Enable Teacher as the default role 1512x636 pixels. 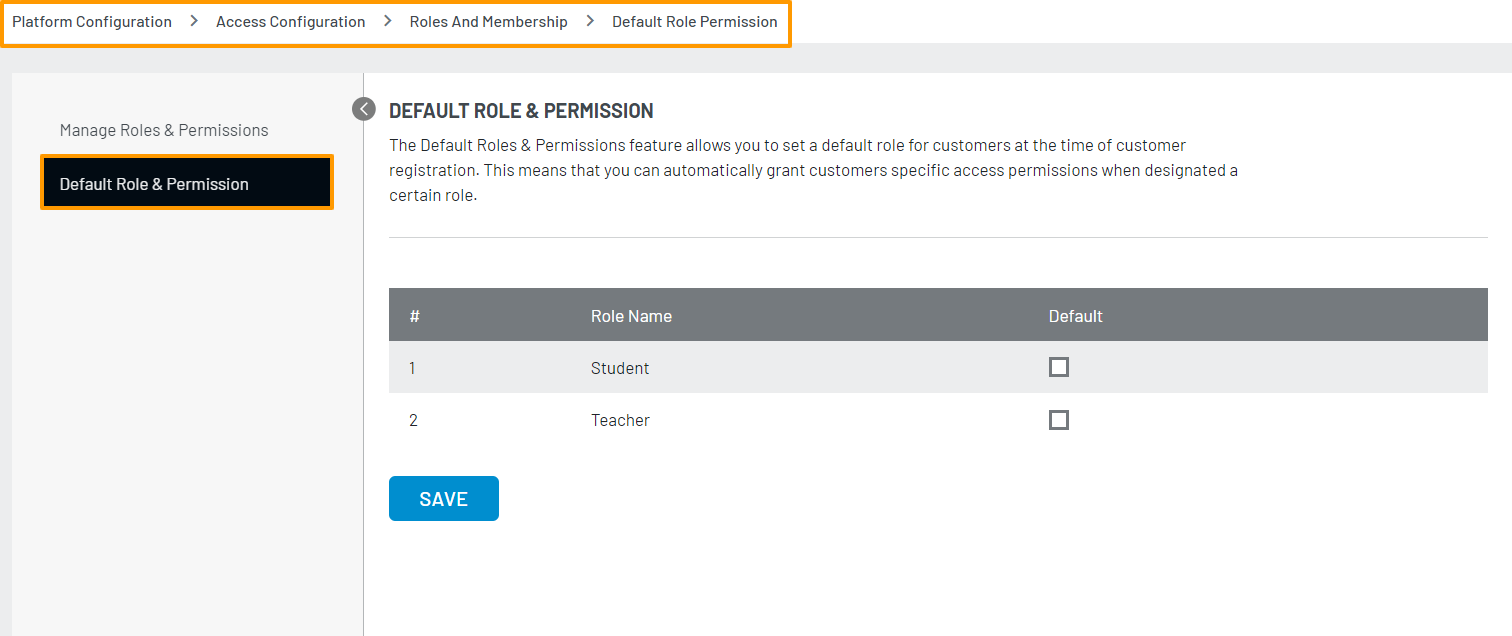coord(1058,420)
